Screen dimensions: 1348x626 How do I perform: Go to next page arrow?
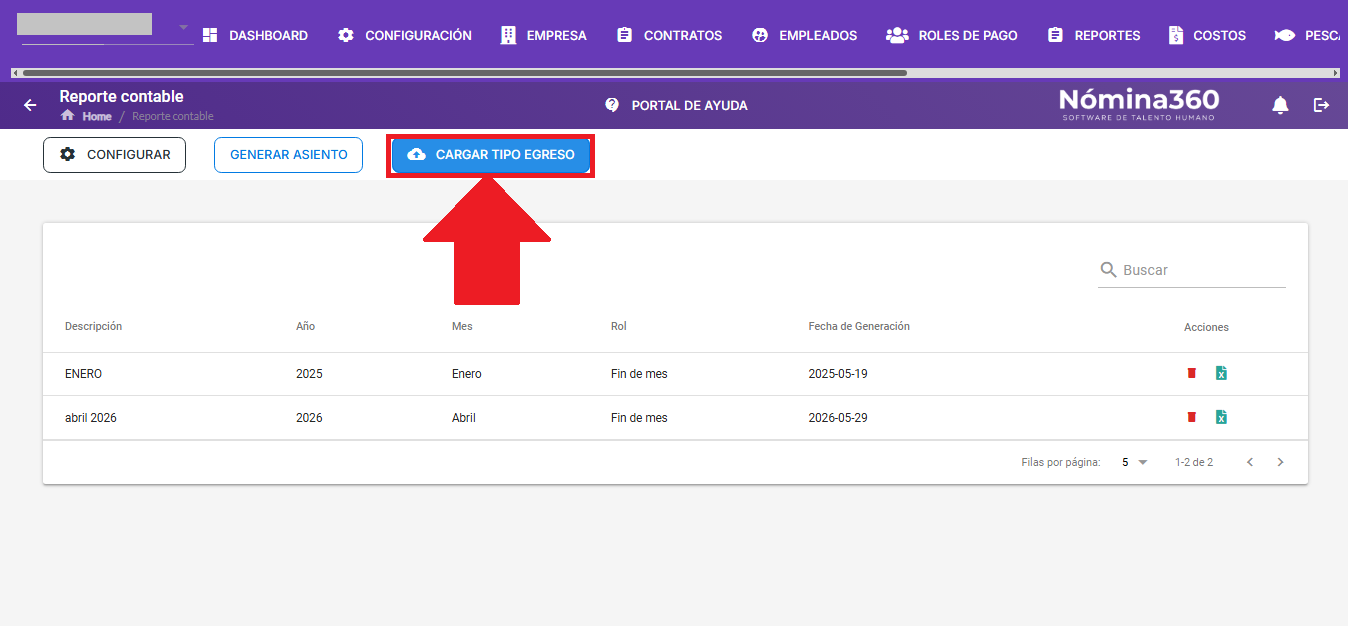click(x=1280, y=462)
